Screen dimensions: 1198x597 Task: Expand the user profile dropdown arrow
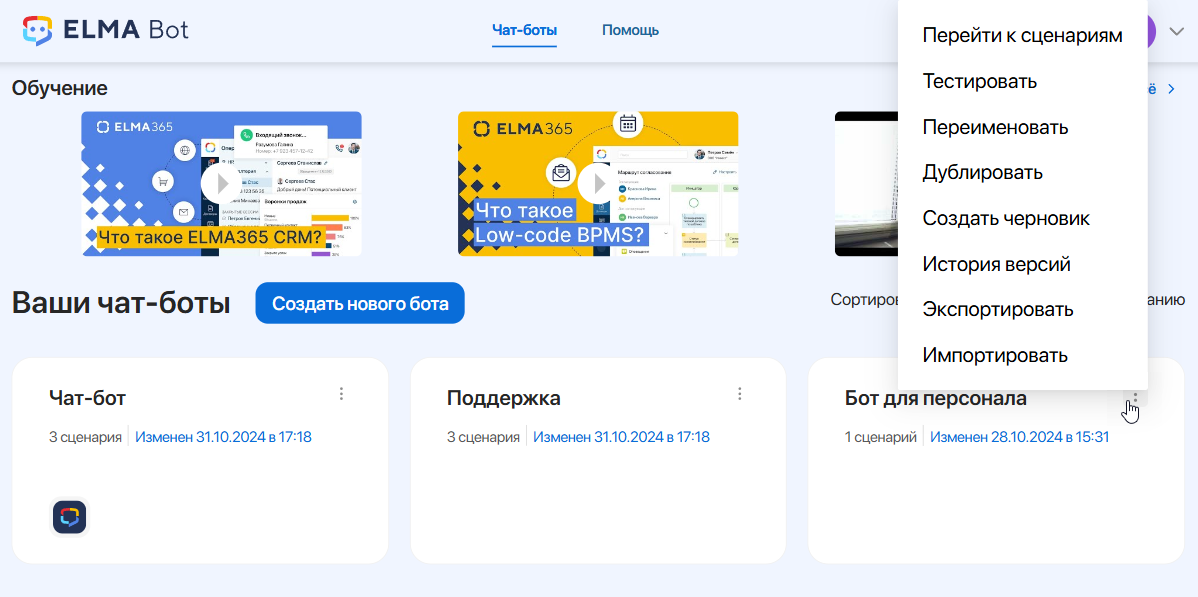(1176, 31)
